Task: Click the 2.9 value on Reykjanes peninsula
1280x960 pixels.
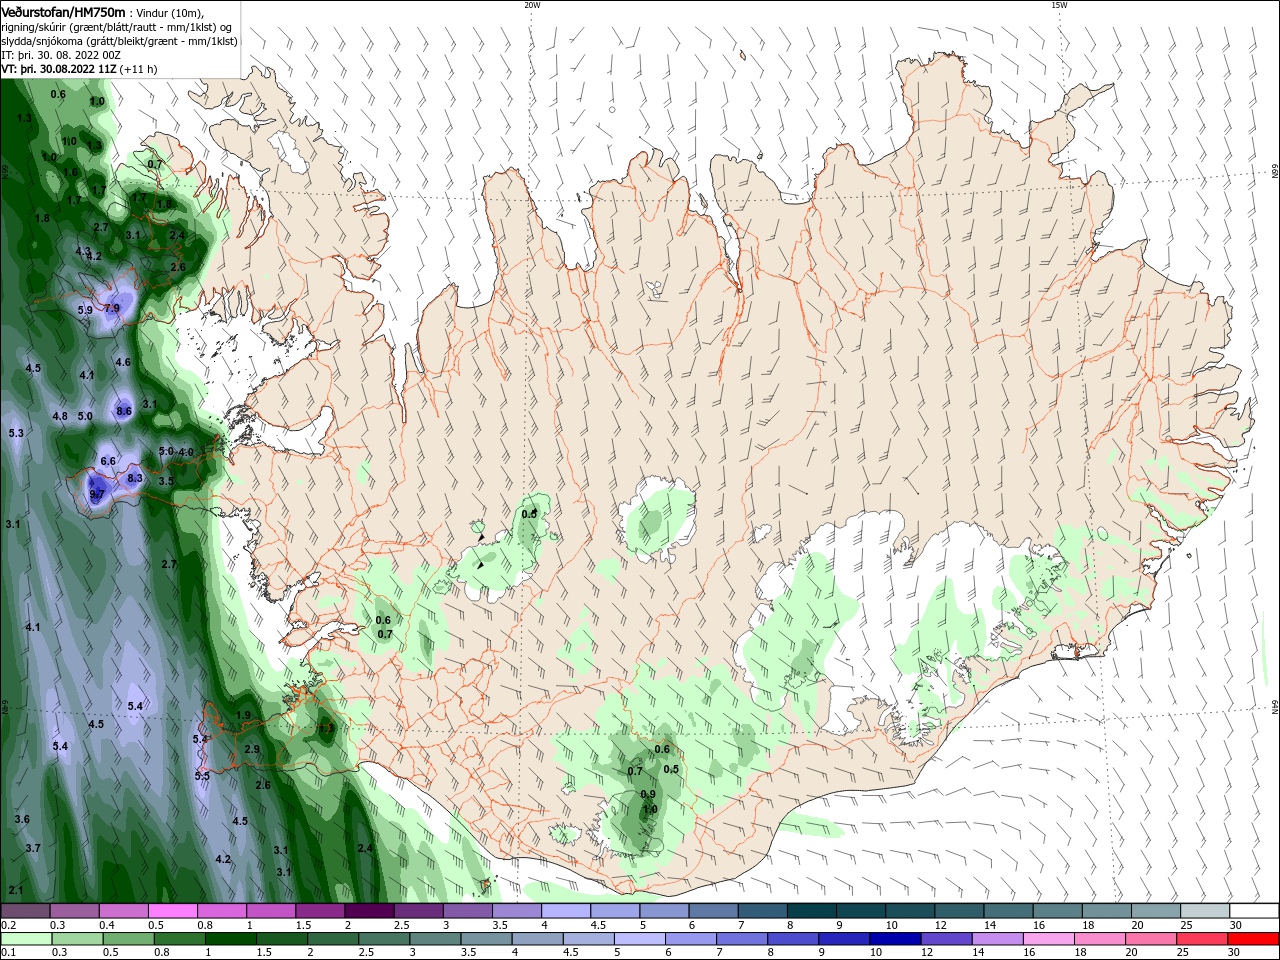Action: click(252, 749)
